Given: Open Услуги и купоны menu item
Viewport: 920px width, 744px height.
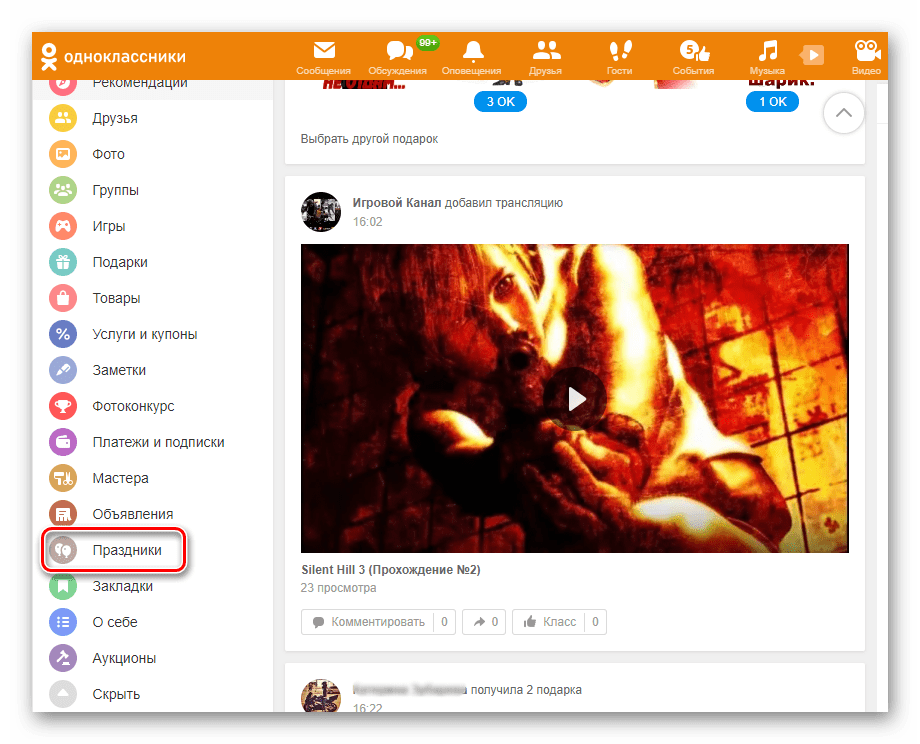Looking at the screenshot, I should 144,334.
